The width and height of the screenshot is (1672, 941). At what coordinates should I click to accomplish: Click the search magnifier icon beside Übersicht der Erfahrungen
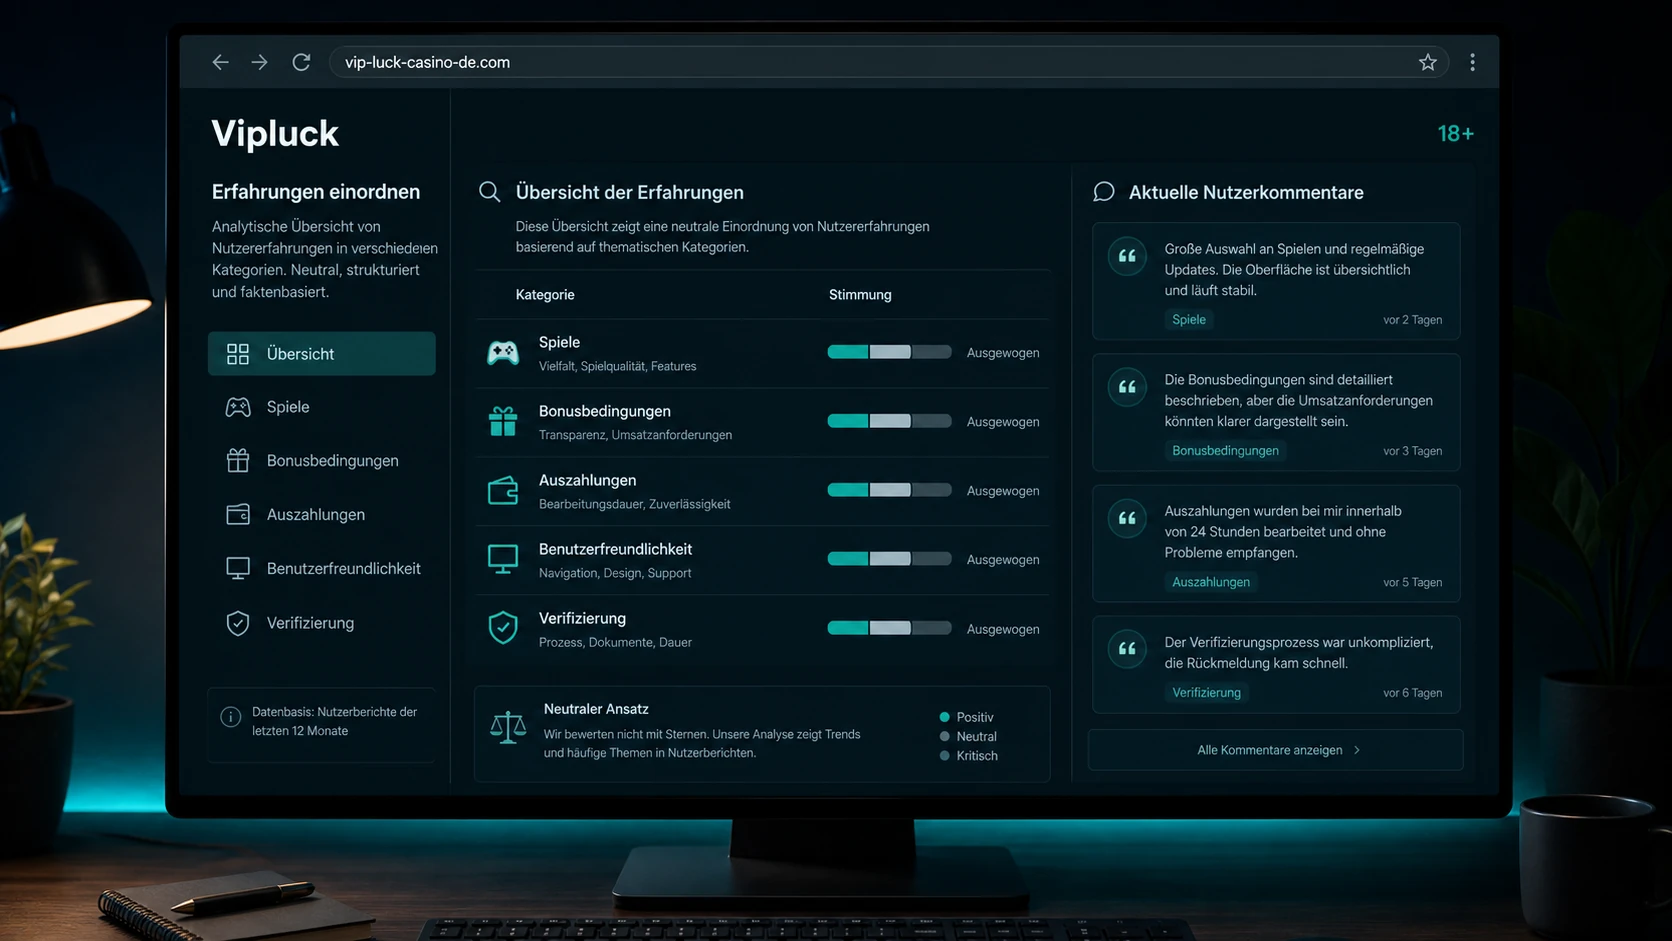[489, 192]
